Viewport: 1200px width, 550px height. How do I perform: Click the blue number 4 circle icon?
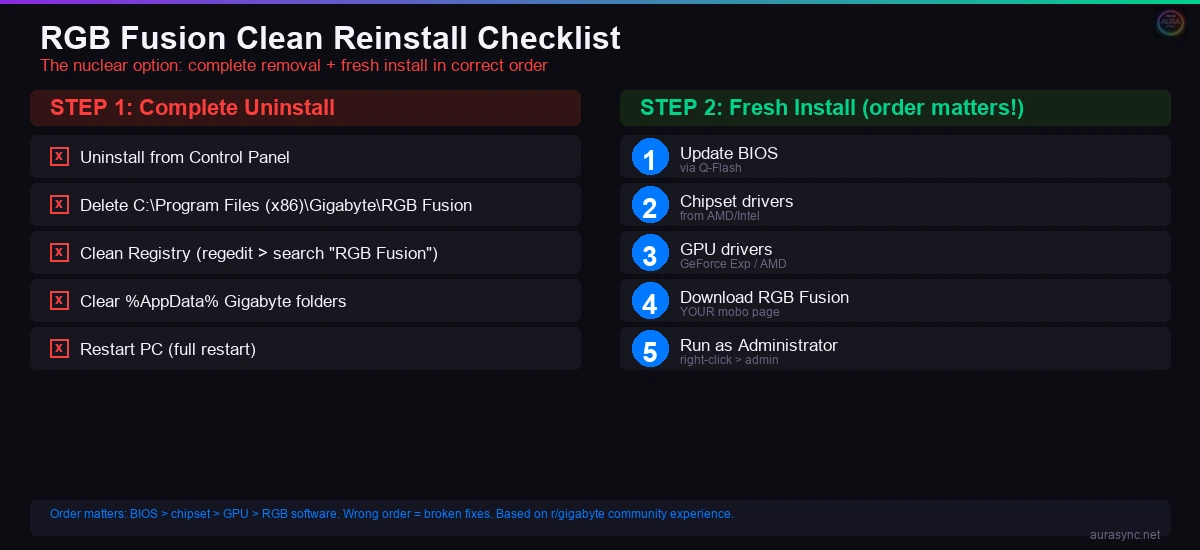click(650, 301)
